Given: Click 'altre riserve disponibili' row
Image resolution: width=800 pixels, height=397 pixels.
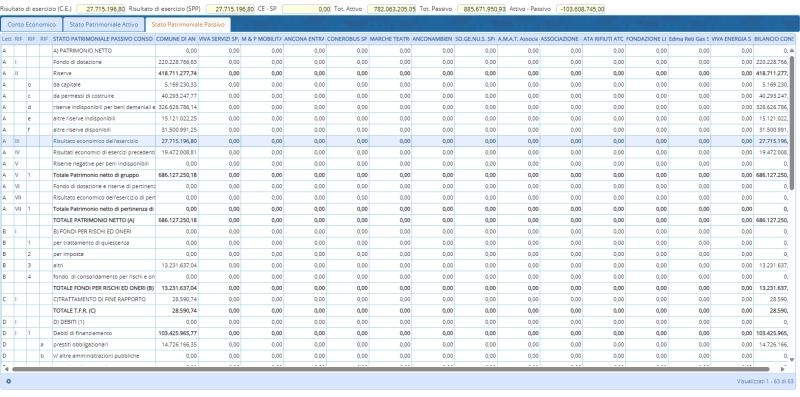Looking at the screenshot, I should click(x=395, y=130).
